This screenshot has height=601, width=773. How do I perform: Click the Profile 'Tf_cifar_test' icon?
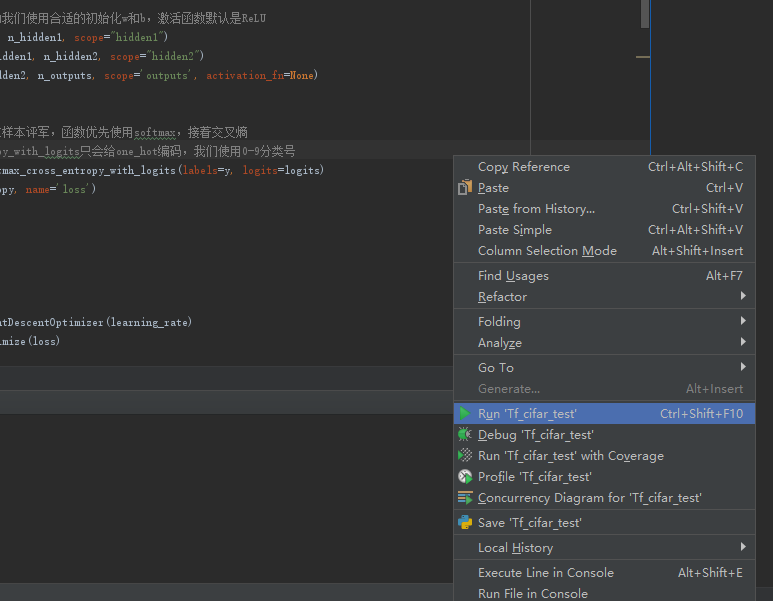[465, 477]
